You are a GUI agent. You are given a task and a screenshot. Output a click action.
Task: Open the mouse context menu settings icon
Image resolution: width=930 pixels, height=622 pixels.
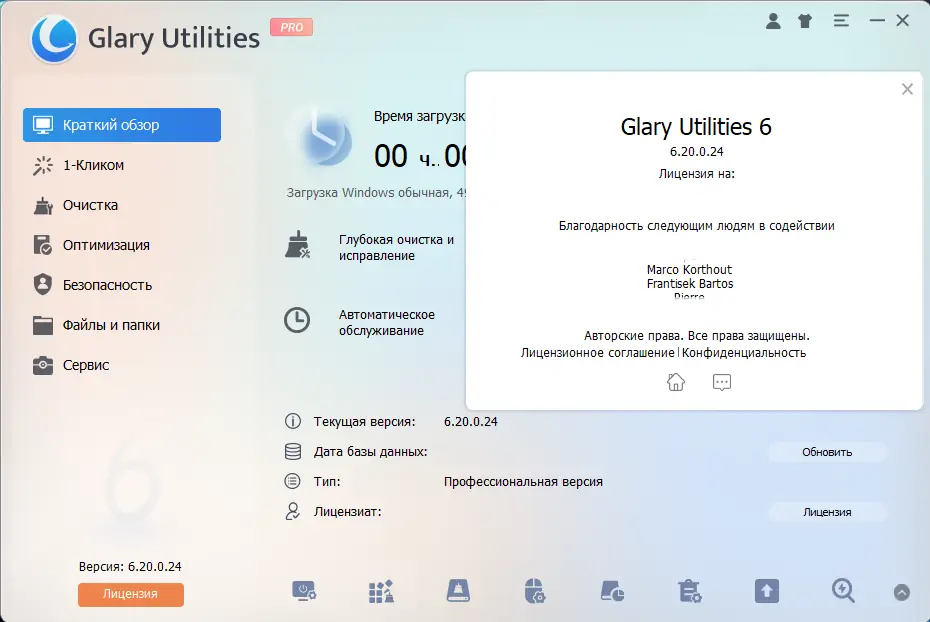[535, 591]
